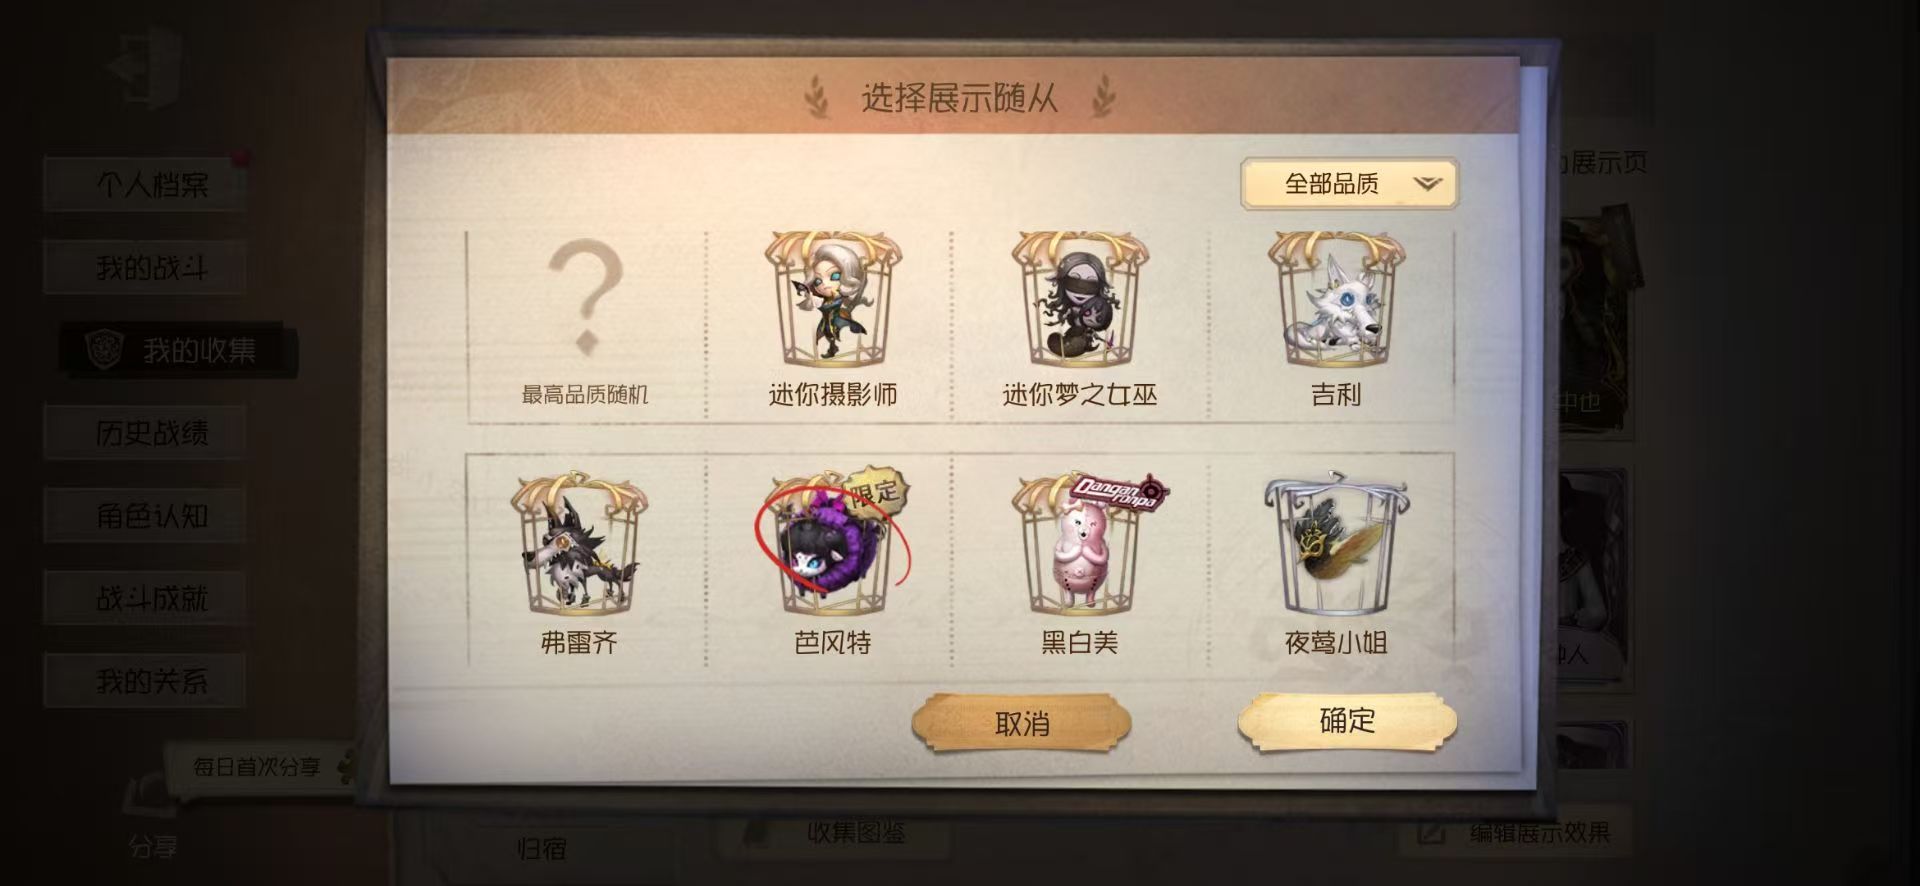The height and width of the screenshot is (886, 1920).
Task: Select the 迷你摄影师 follower cage
Action: pos(833,300)
